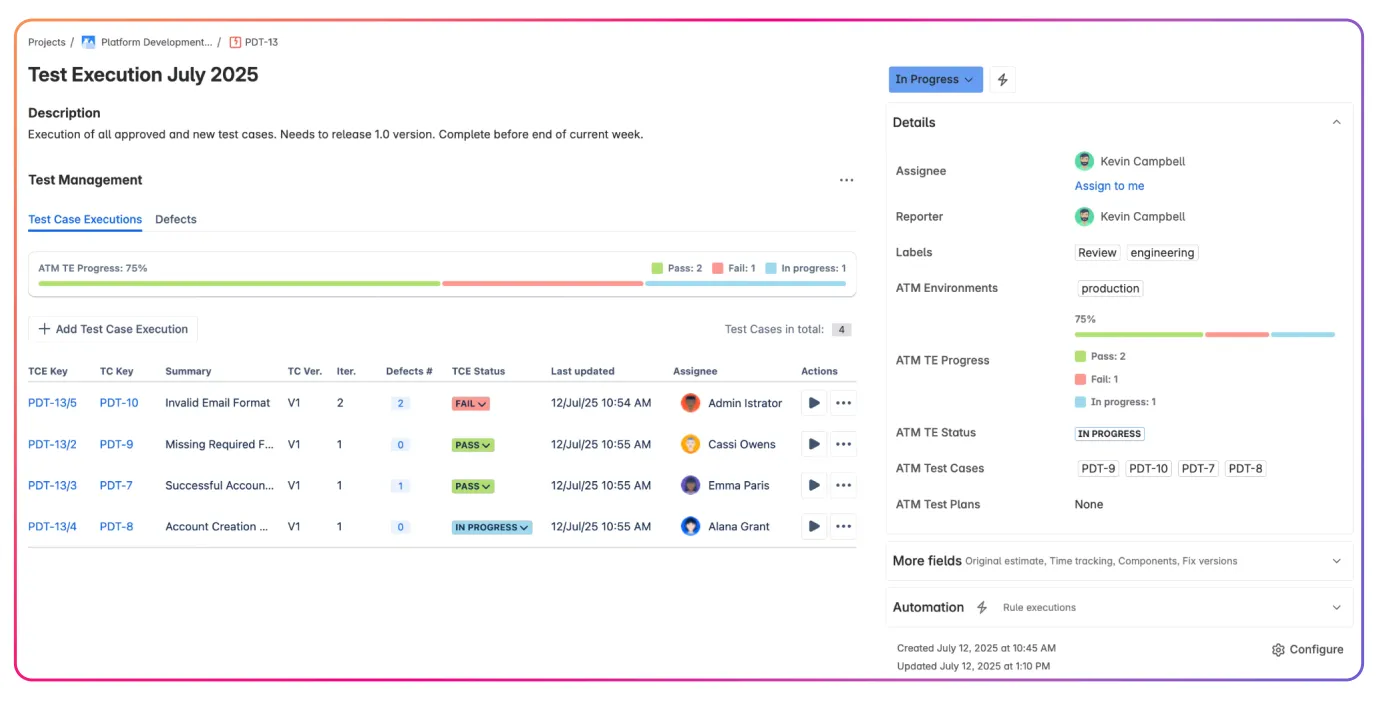Image resolution: width=1383 pixels, height=712 pixels.
Task: Run the Account Creation test execution
Action: point(813,526)
